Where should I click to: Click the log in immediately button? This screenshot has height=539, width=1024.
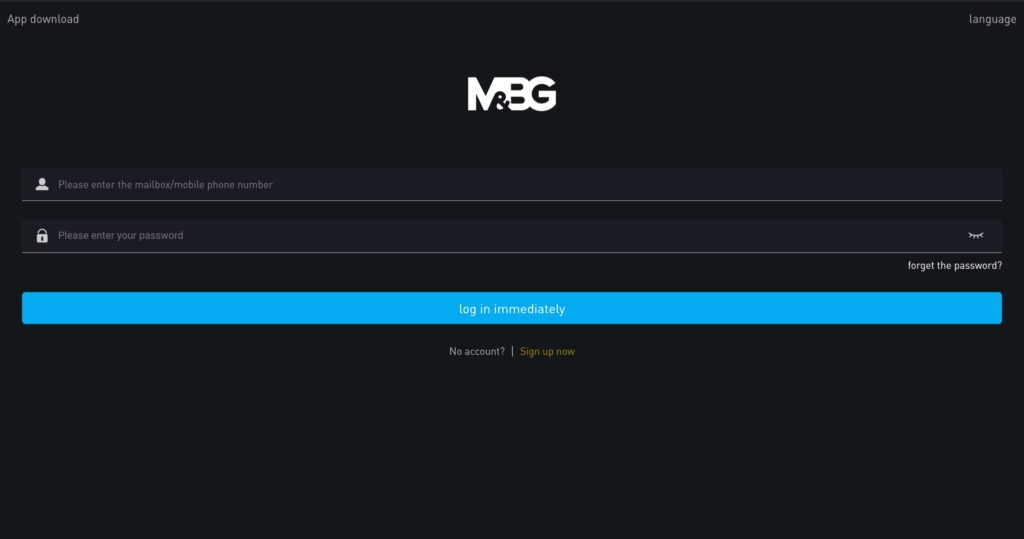pyautogui.click(x=511, y=308)
